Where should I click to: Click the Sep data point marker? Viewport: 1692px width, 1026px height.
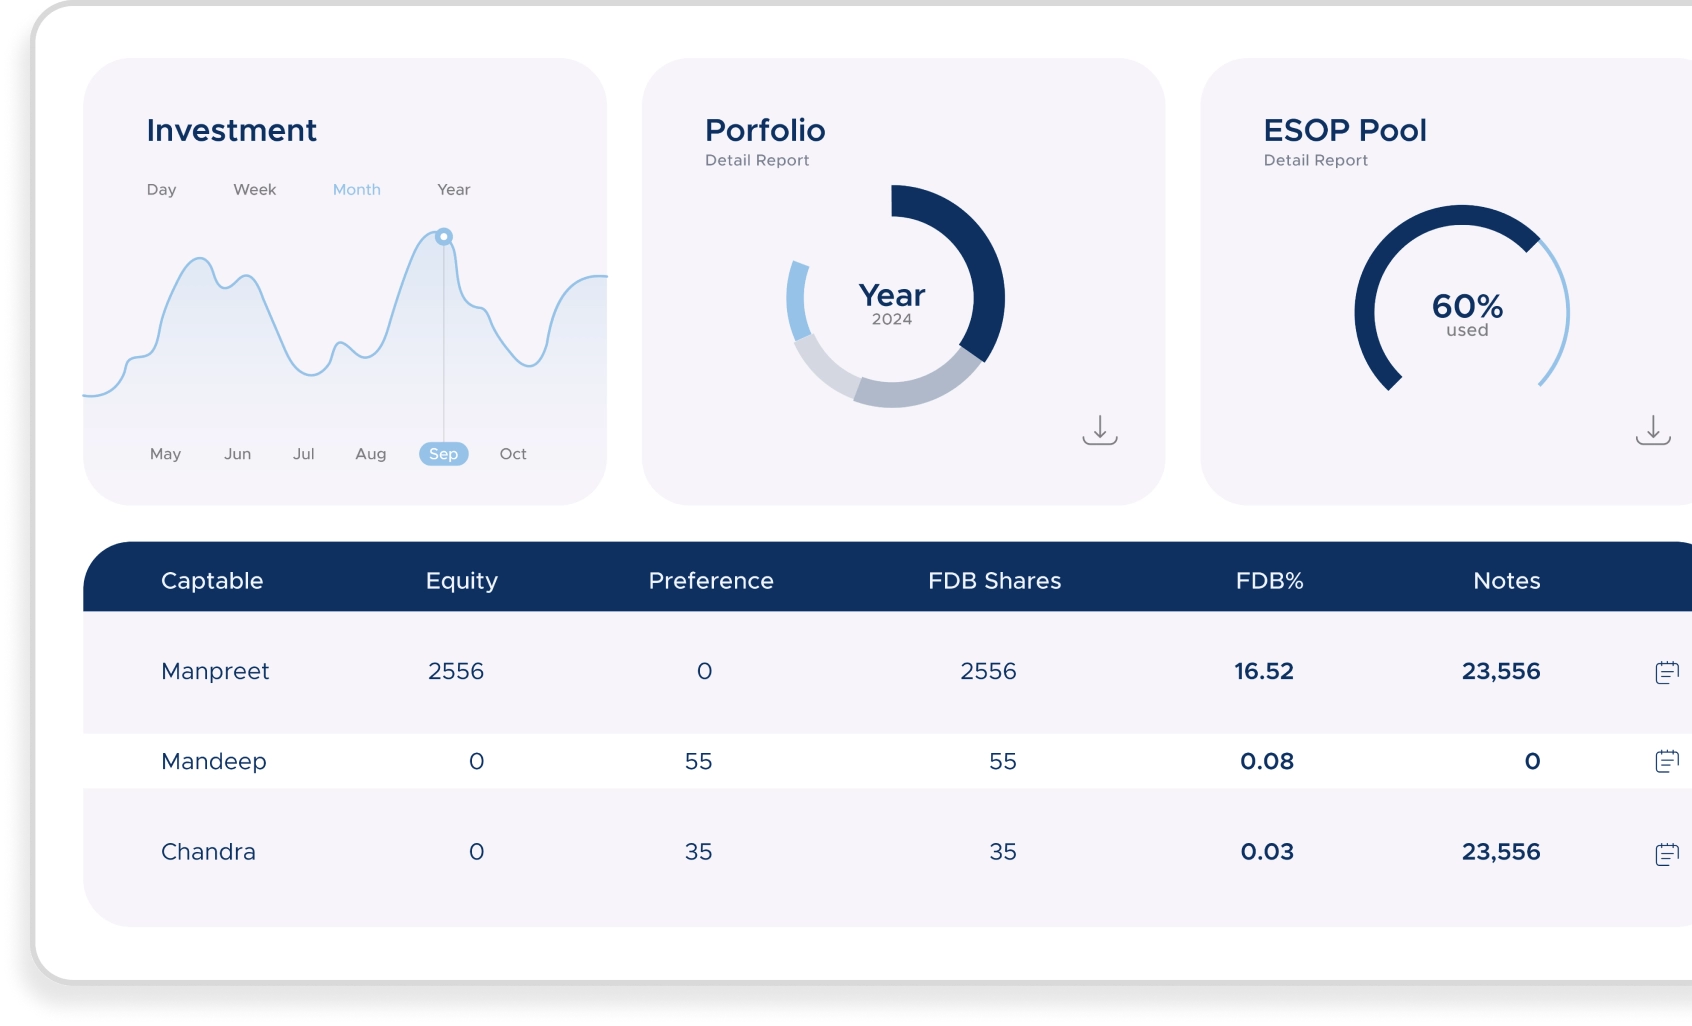click(444, 237)
